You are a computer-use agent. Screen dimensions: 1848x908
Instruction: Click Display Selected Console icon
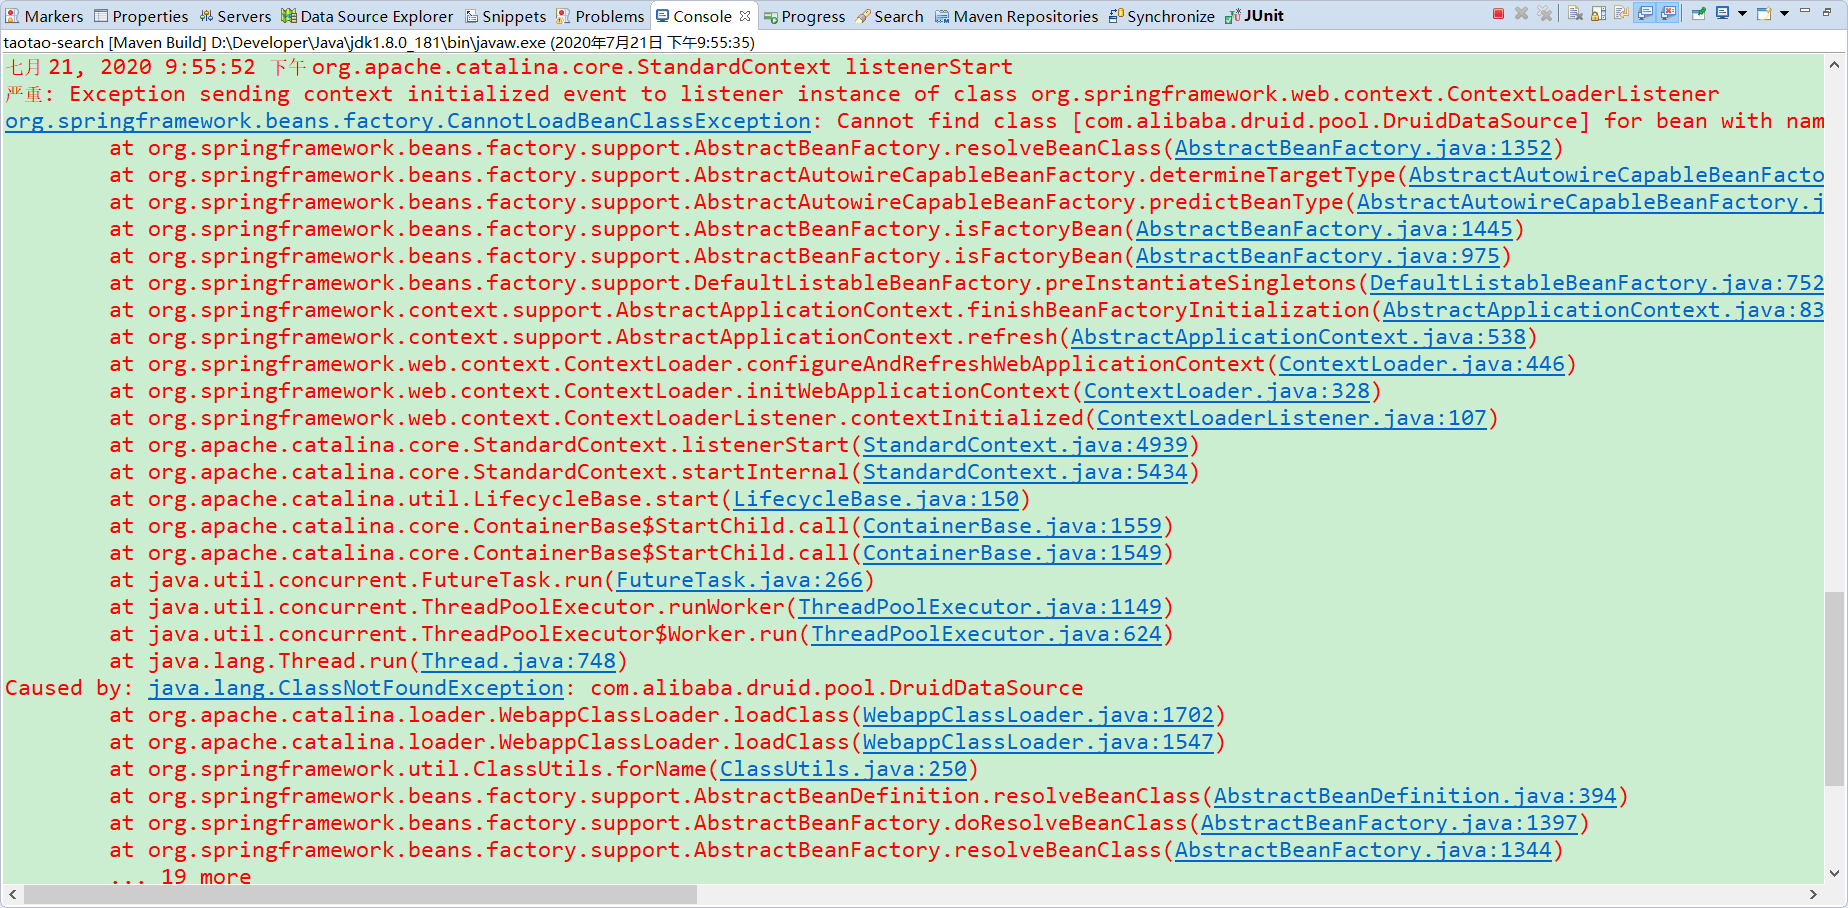[x=1723, y=14]
